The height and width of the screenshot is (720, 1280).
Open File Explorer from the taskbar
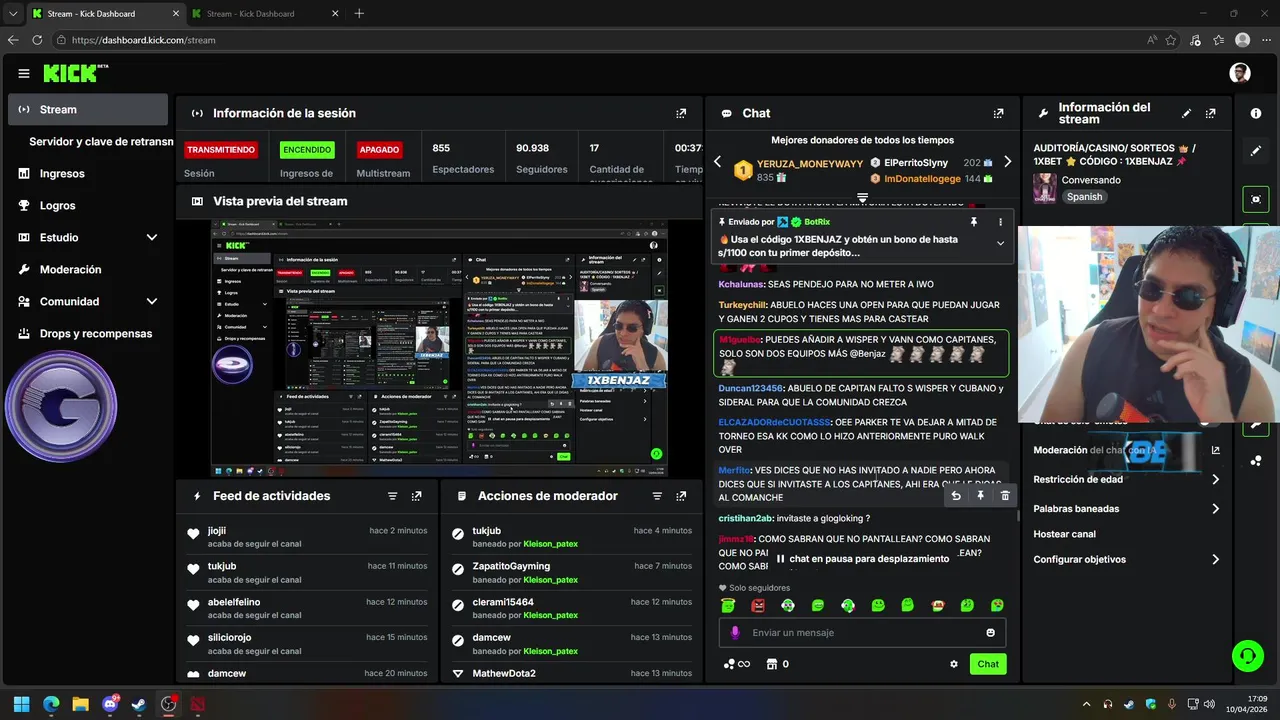tap(80, 704)
